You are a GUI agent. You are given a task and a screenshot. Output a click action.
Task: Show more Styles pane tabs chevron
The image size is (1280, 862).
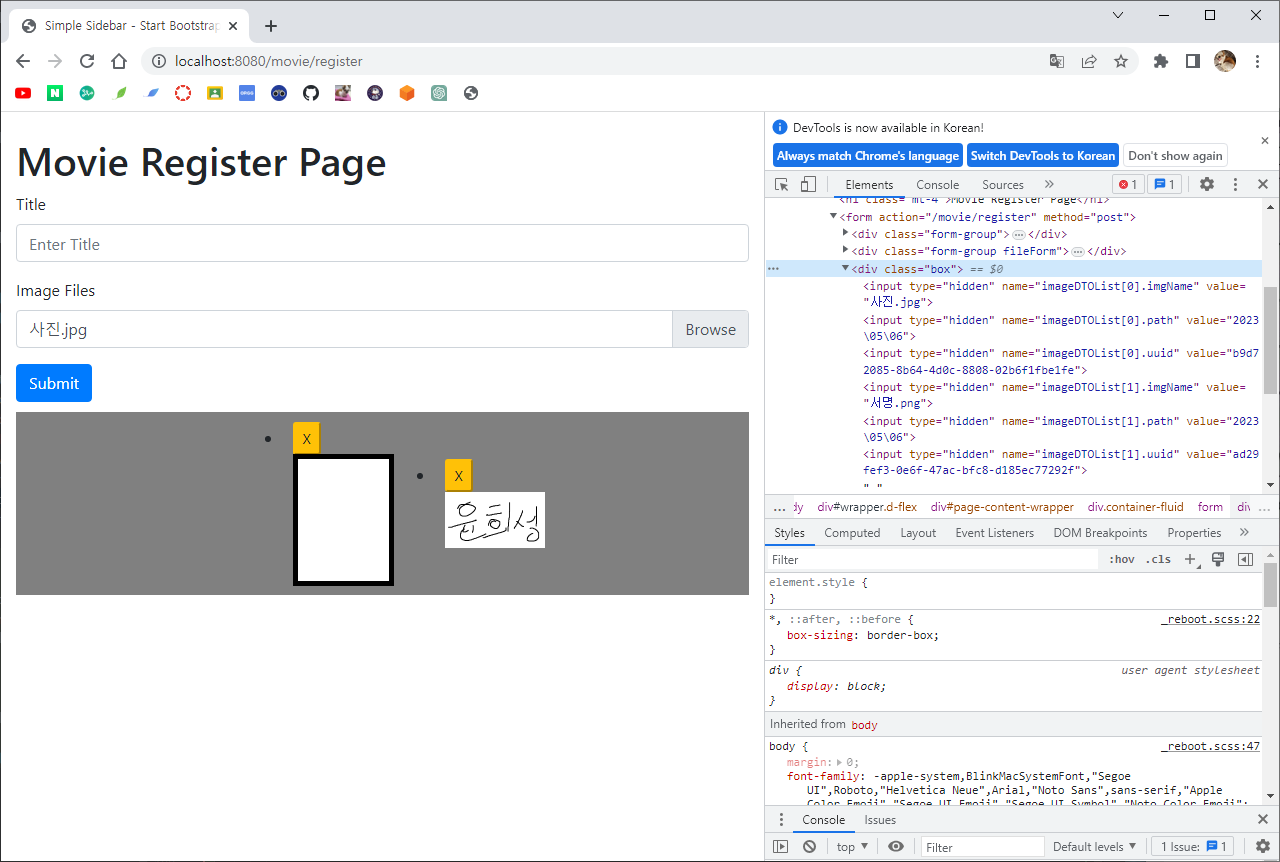tap(1245, 533)
